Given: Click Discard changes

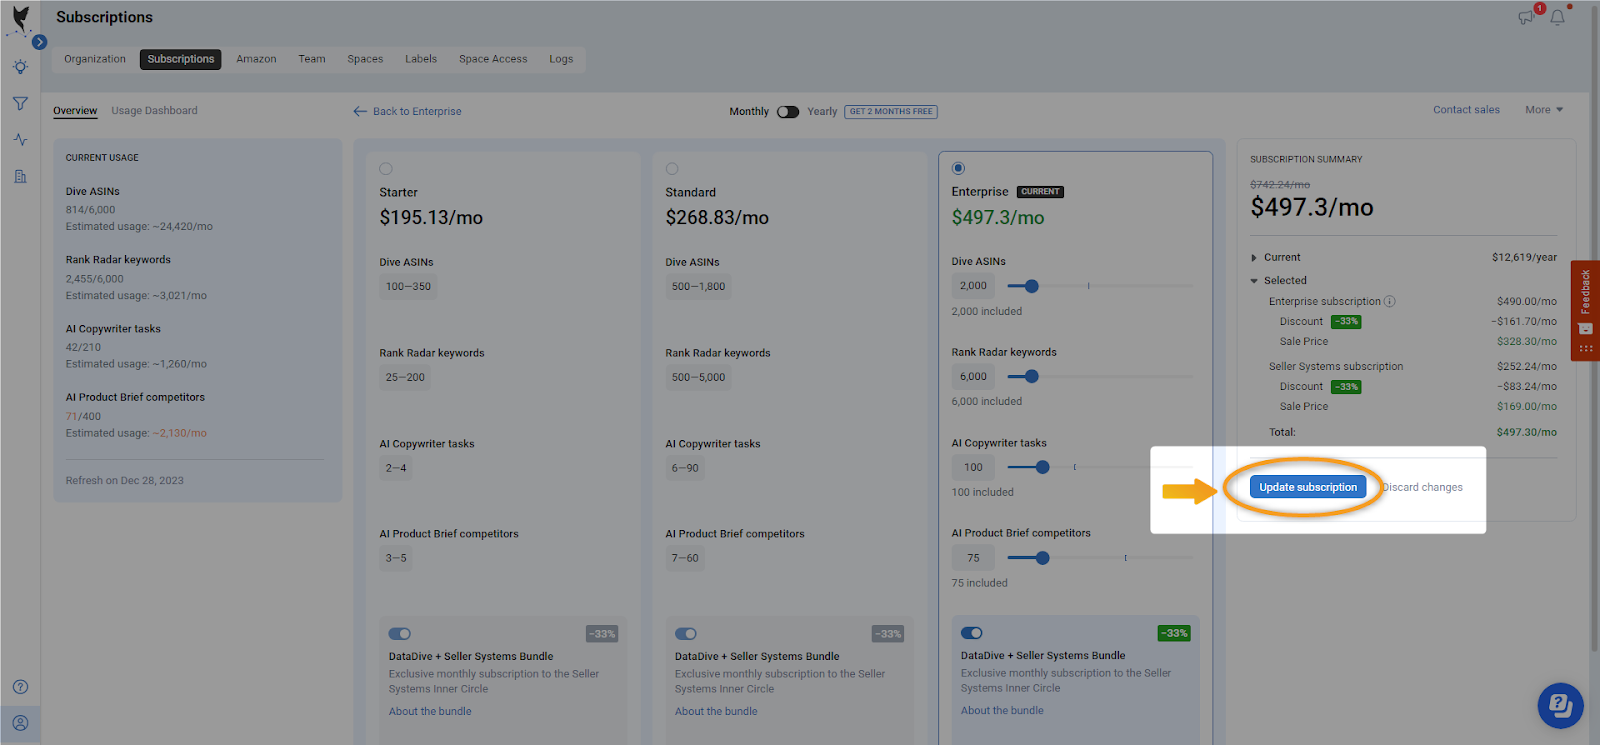Looking at the screenshot, I should click(x=1422, y=487).
